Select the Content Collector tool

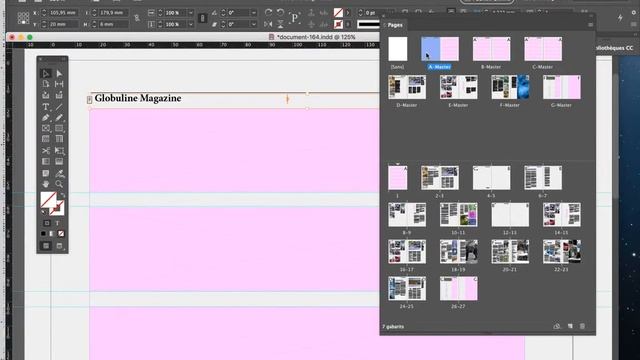click(x=46, y=96)
